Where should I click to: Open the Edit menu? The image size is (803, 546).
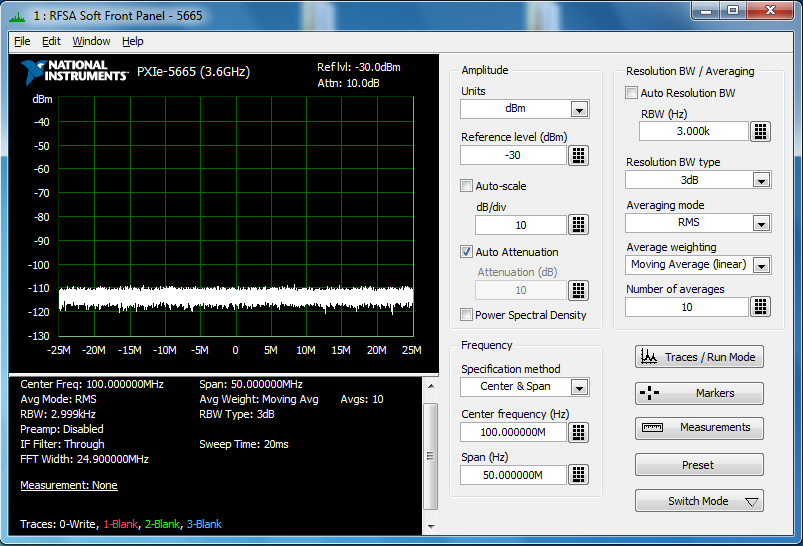point(51,41)
